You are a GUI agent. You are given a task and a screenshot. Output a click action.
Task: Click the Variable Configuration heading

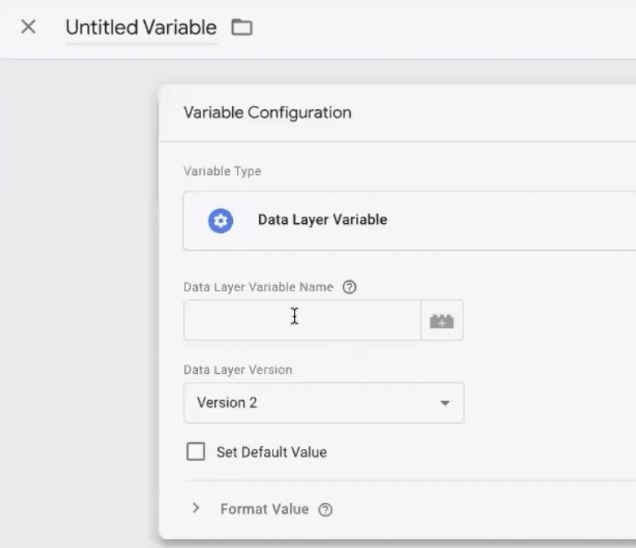point(267,113)
